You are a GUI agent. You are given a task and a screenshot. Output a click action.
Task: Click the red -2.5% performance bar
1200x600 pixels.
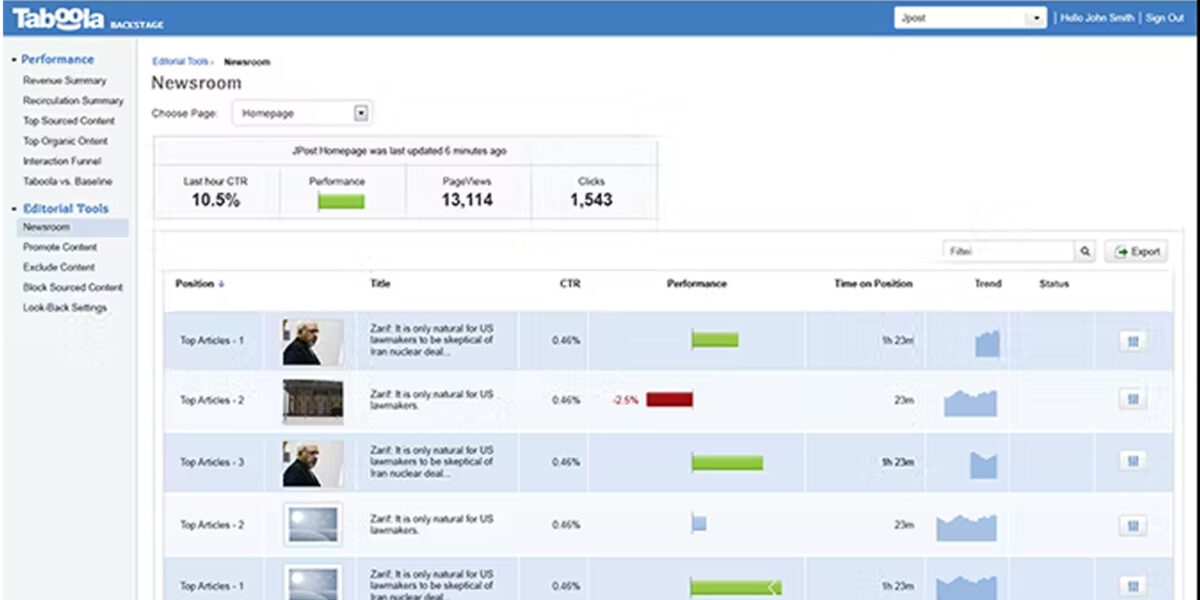[668, 399]
